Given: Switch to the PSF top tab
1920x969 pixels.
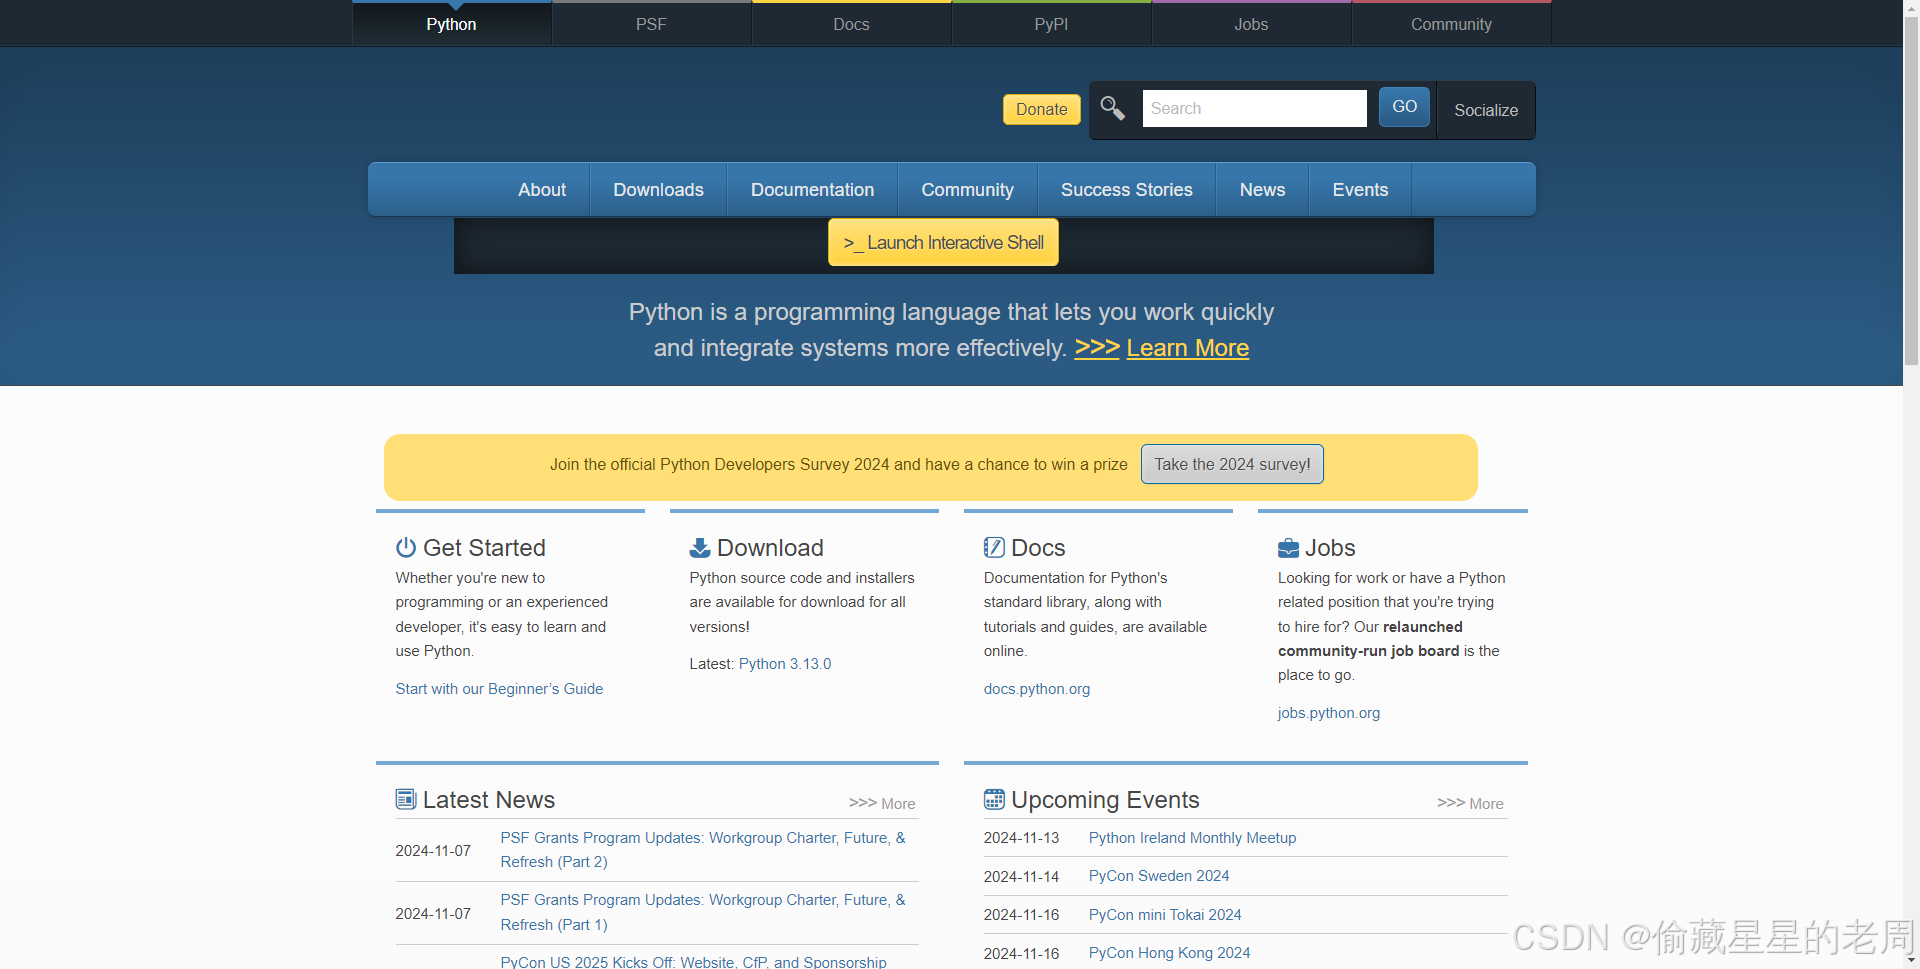Looking at the screenshot, I should tap(651, 24).
